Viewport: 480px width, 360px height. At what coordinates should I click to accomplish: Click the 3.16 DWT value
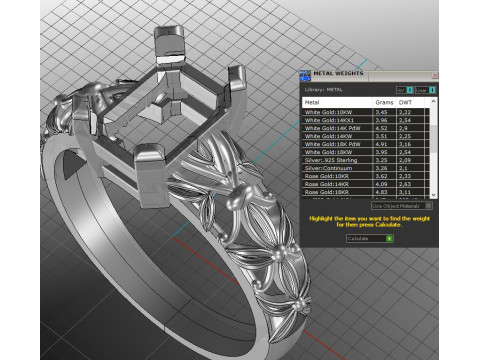[x=405, y=144]
